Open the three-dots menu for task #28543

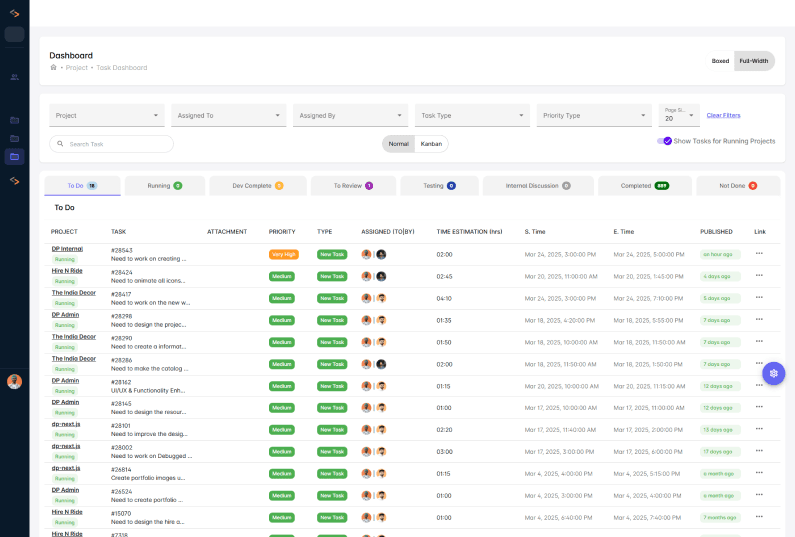pyautogui.click(x=759, y=253)
